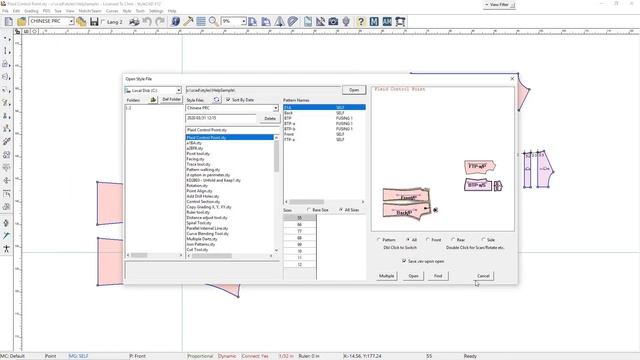This screenshot has width=640, height=360.
Task: Select the Rear preview radio button
Action: click(453, 240)
